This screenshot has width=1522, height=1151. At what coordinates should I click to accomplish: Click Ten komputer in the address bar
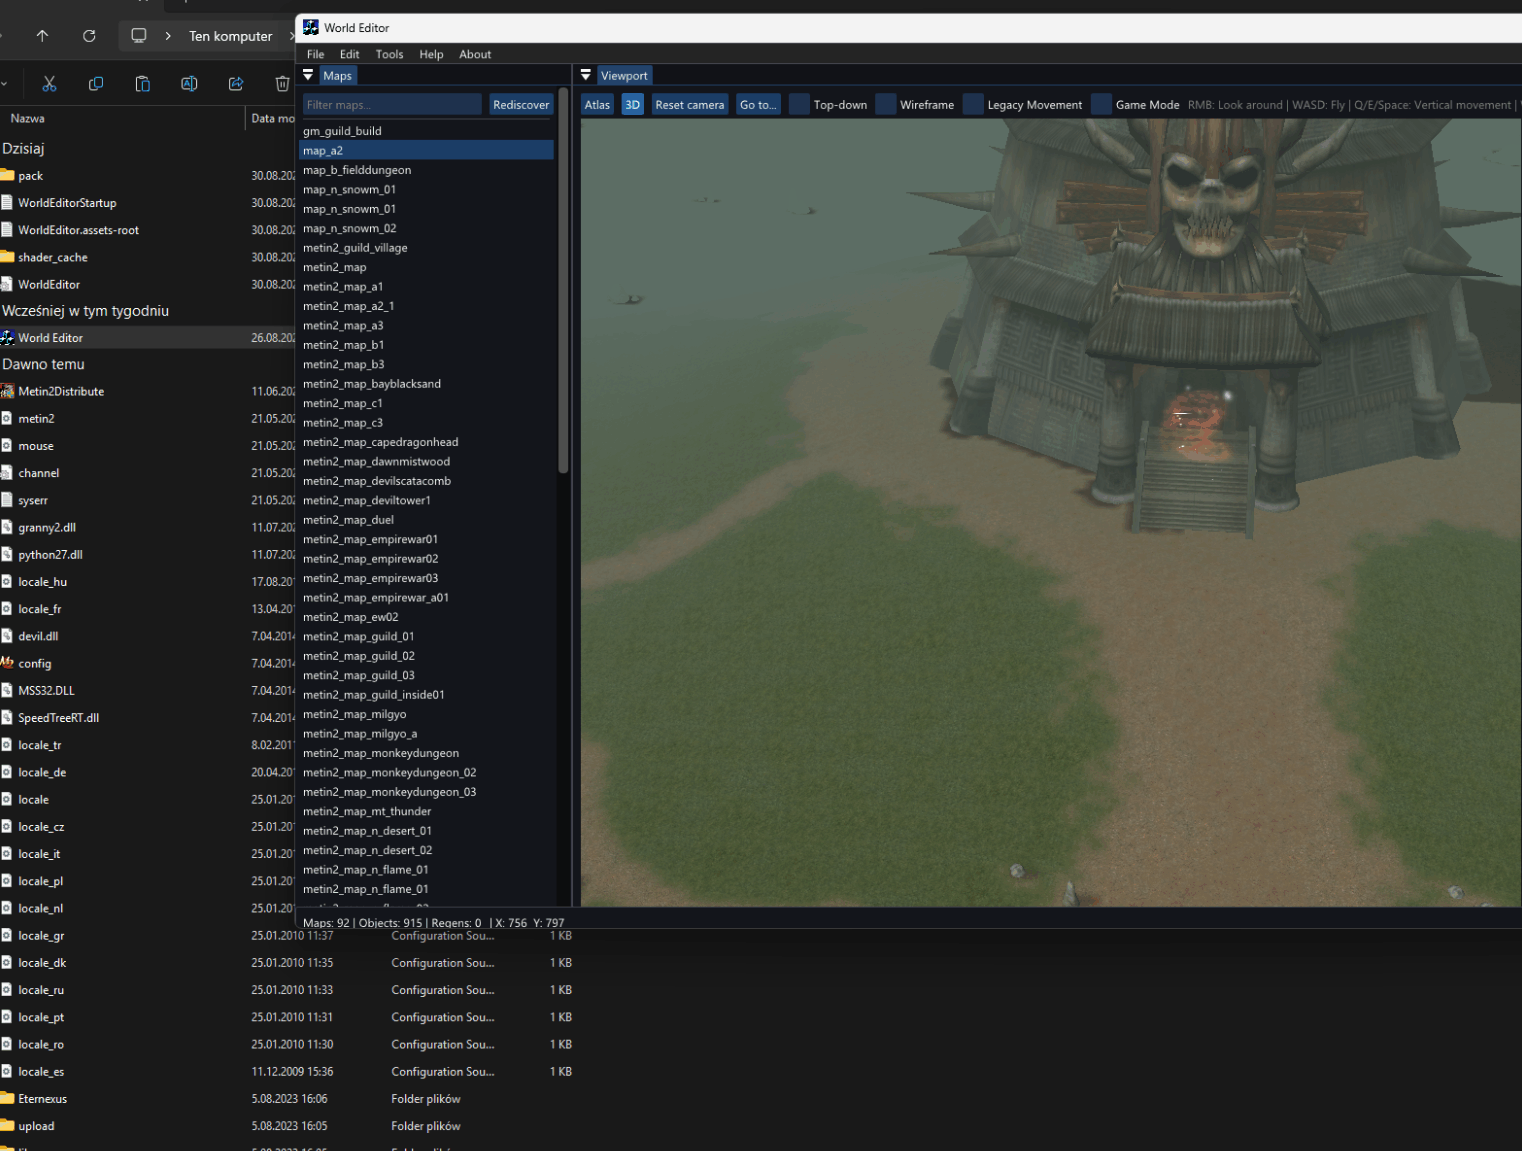[230, 36]
